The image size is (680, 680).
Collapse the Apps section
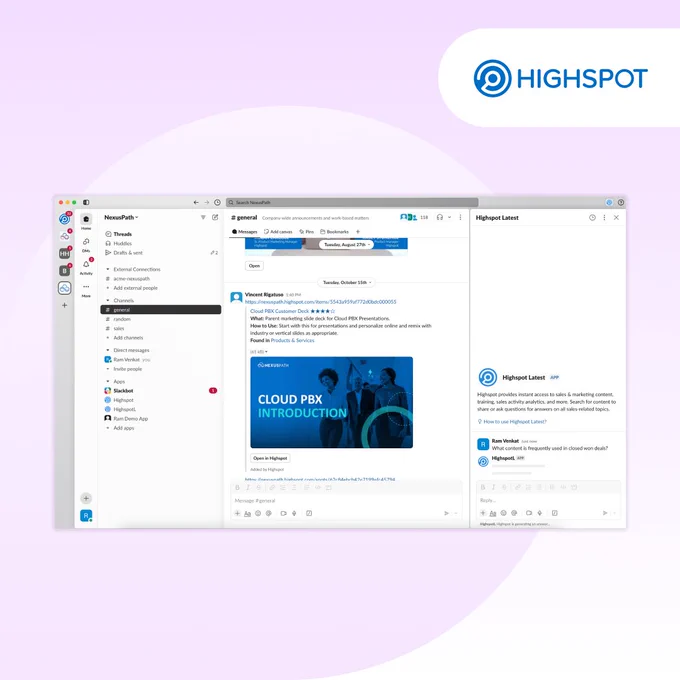108,382
